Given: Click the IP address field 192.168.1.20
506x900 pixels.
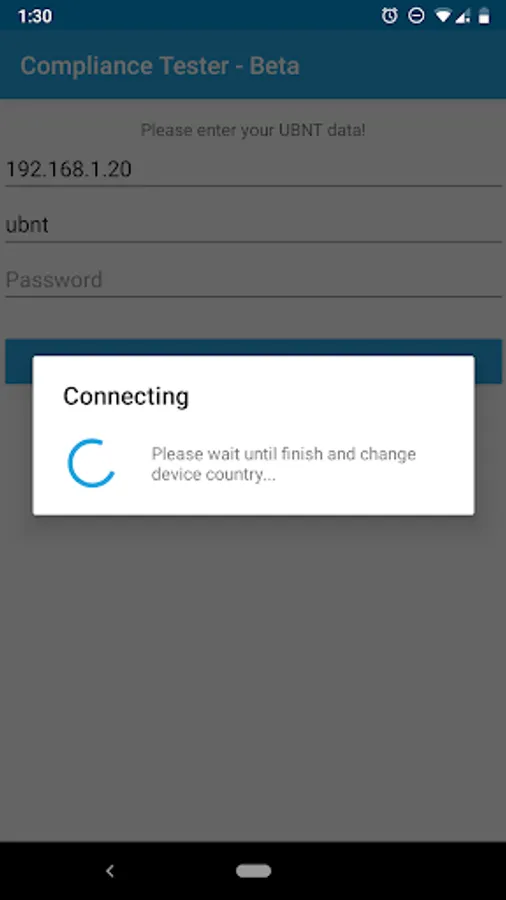Looking at the screenshot, I should coord(254,169).
